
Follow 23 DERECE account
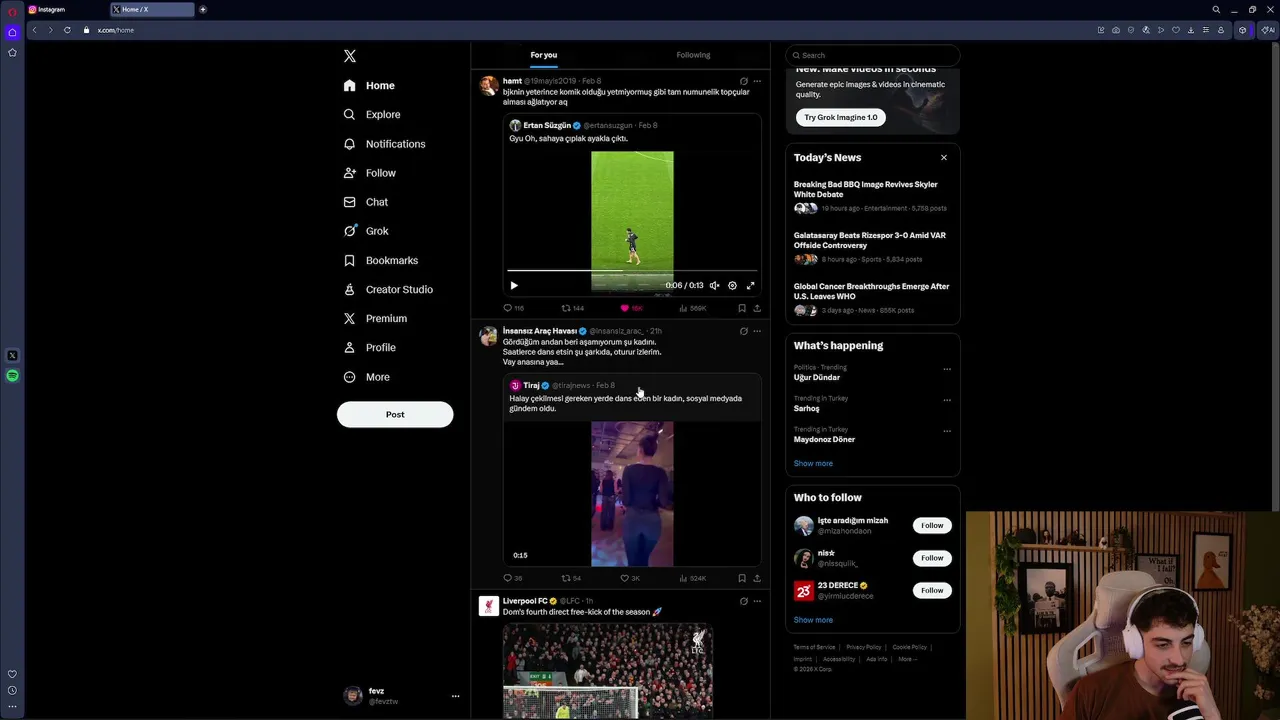pos(932,590)
